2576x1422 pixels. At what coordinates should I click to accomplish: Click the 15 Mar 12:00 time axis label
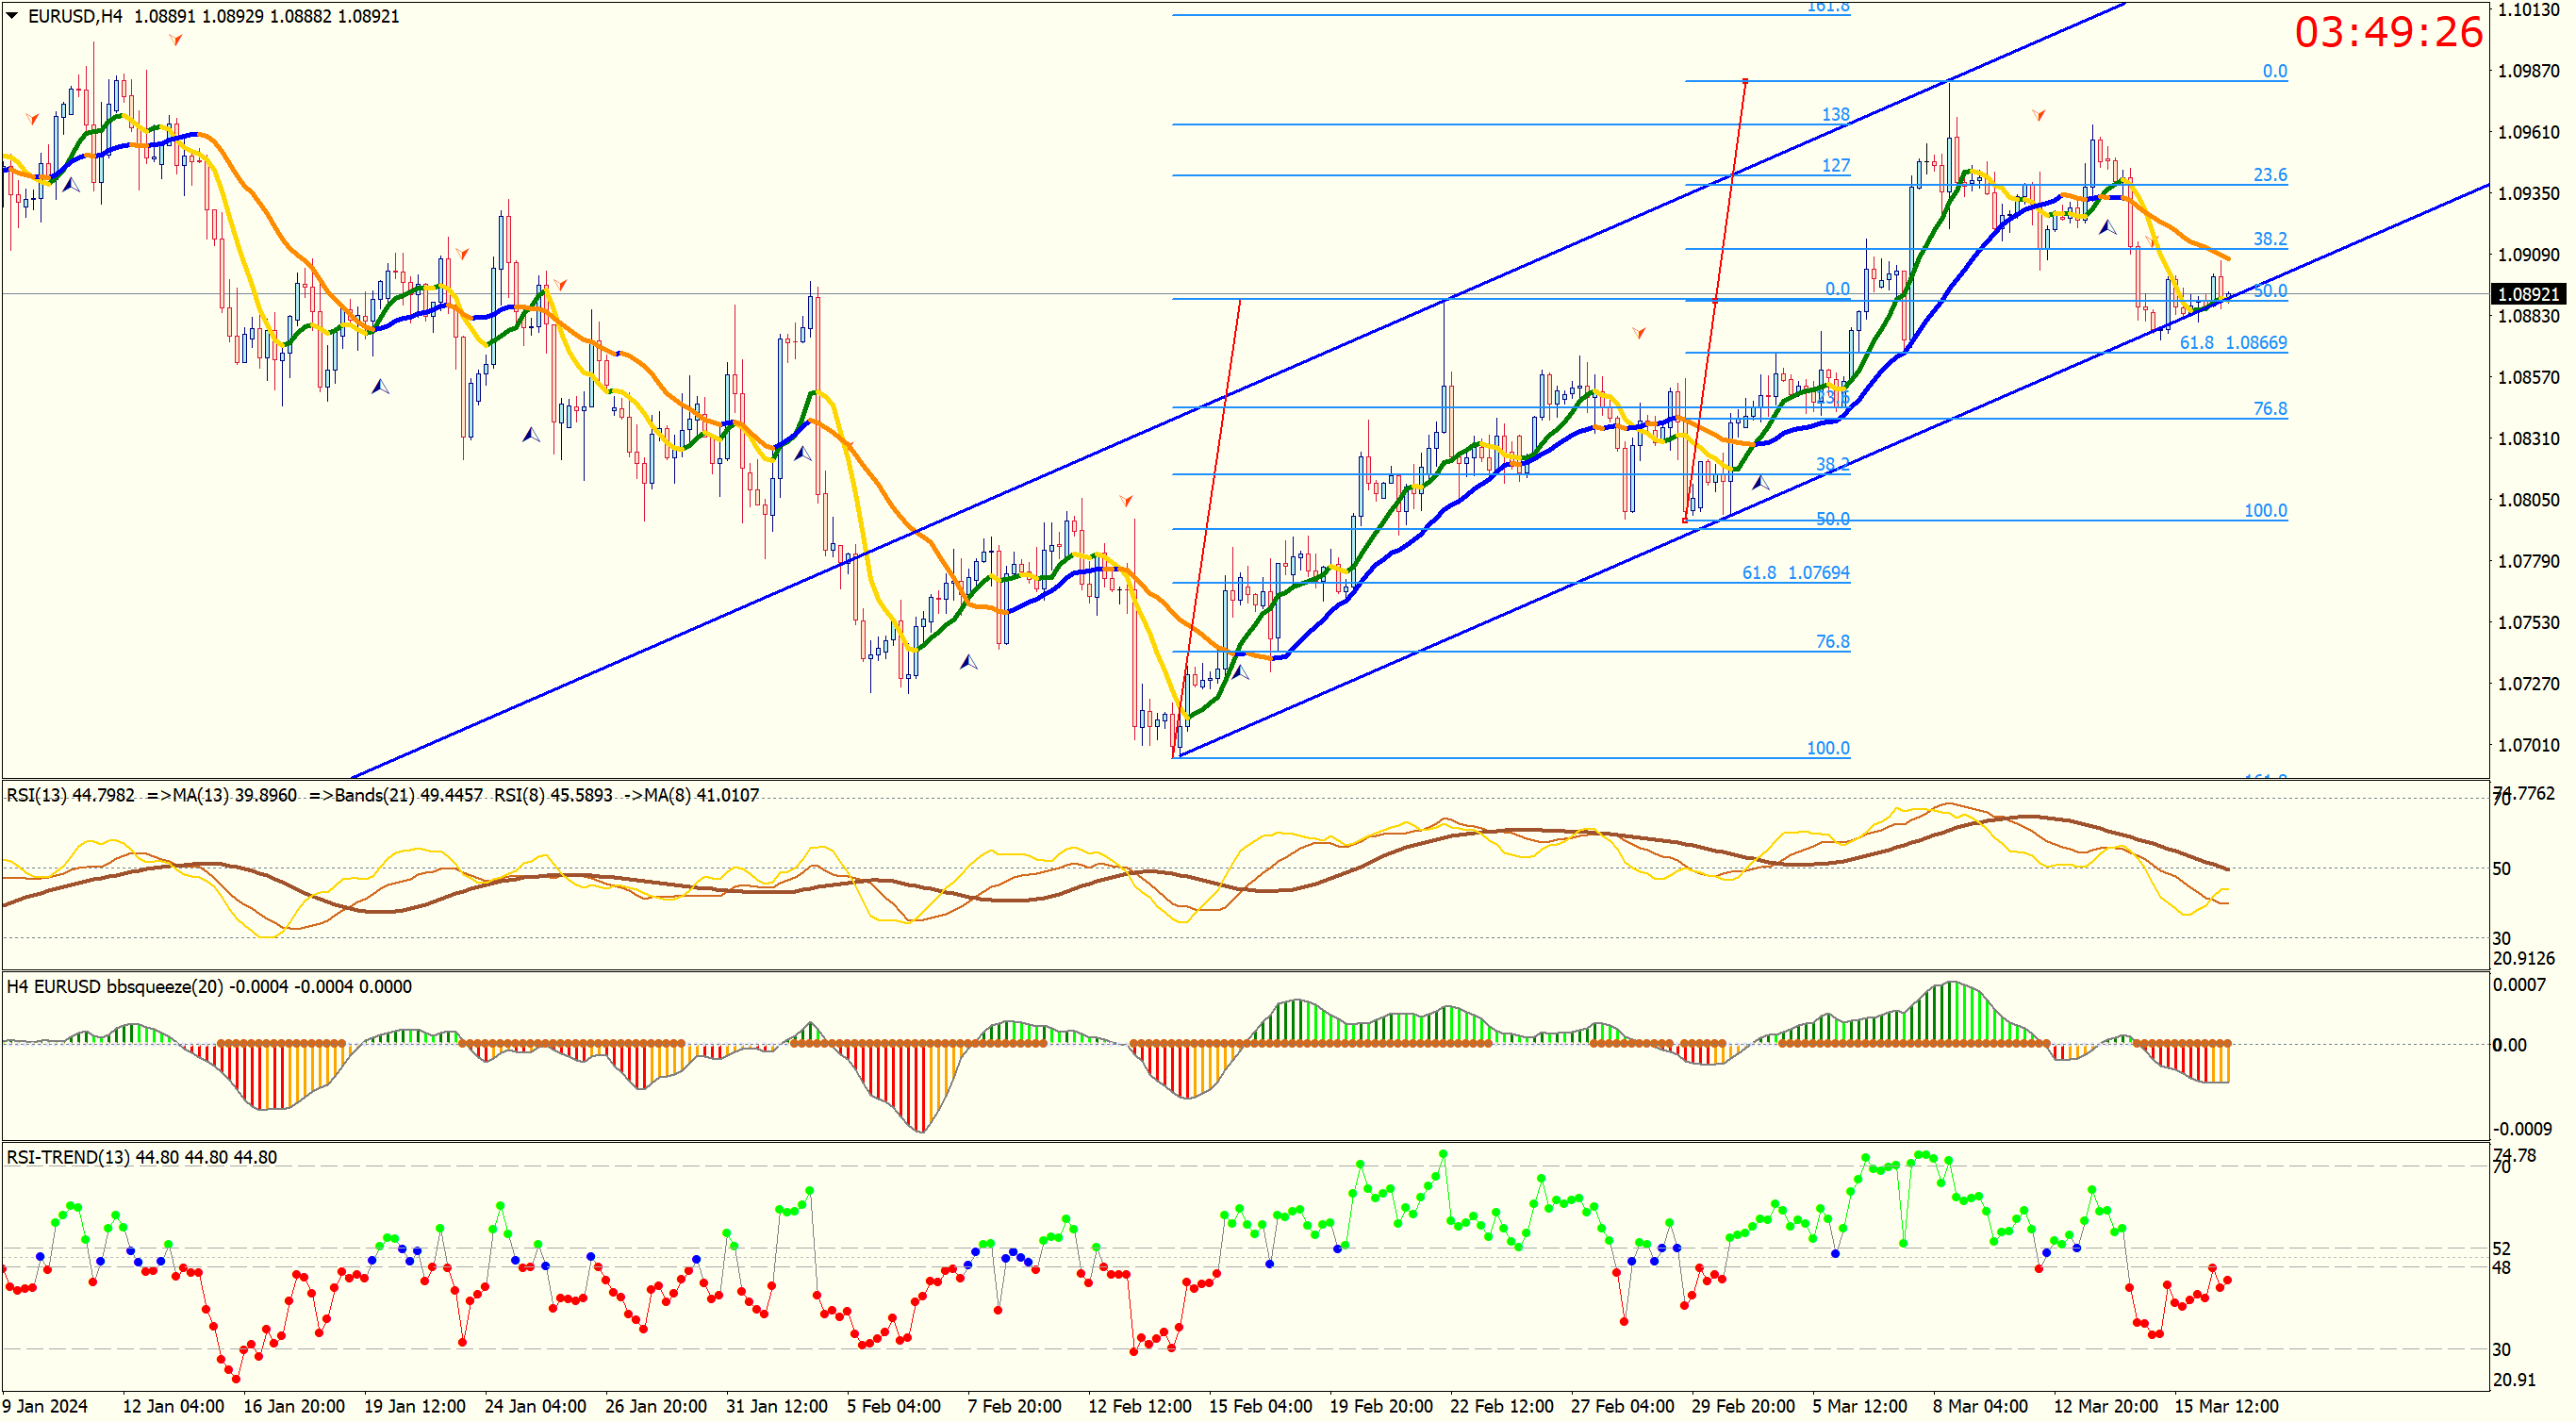coord(2226,1406)
